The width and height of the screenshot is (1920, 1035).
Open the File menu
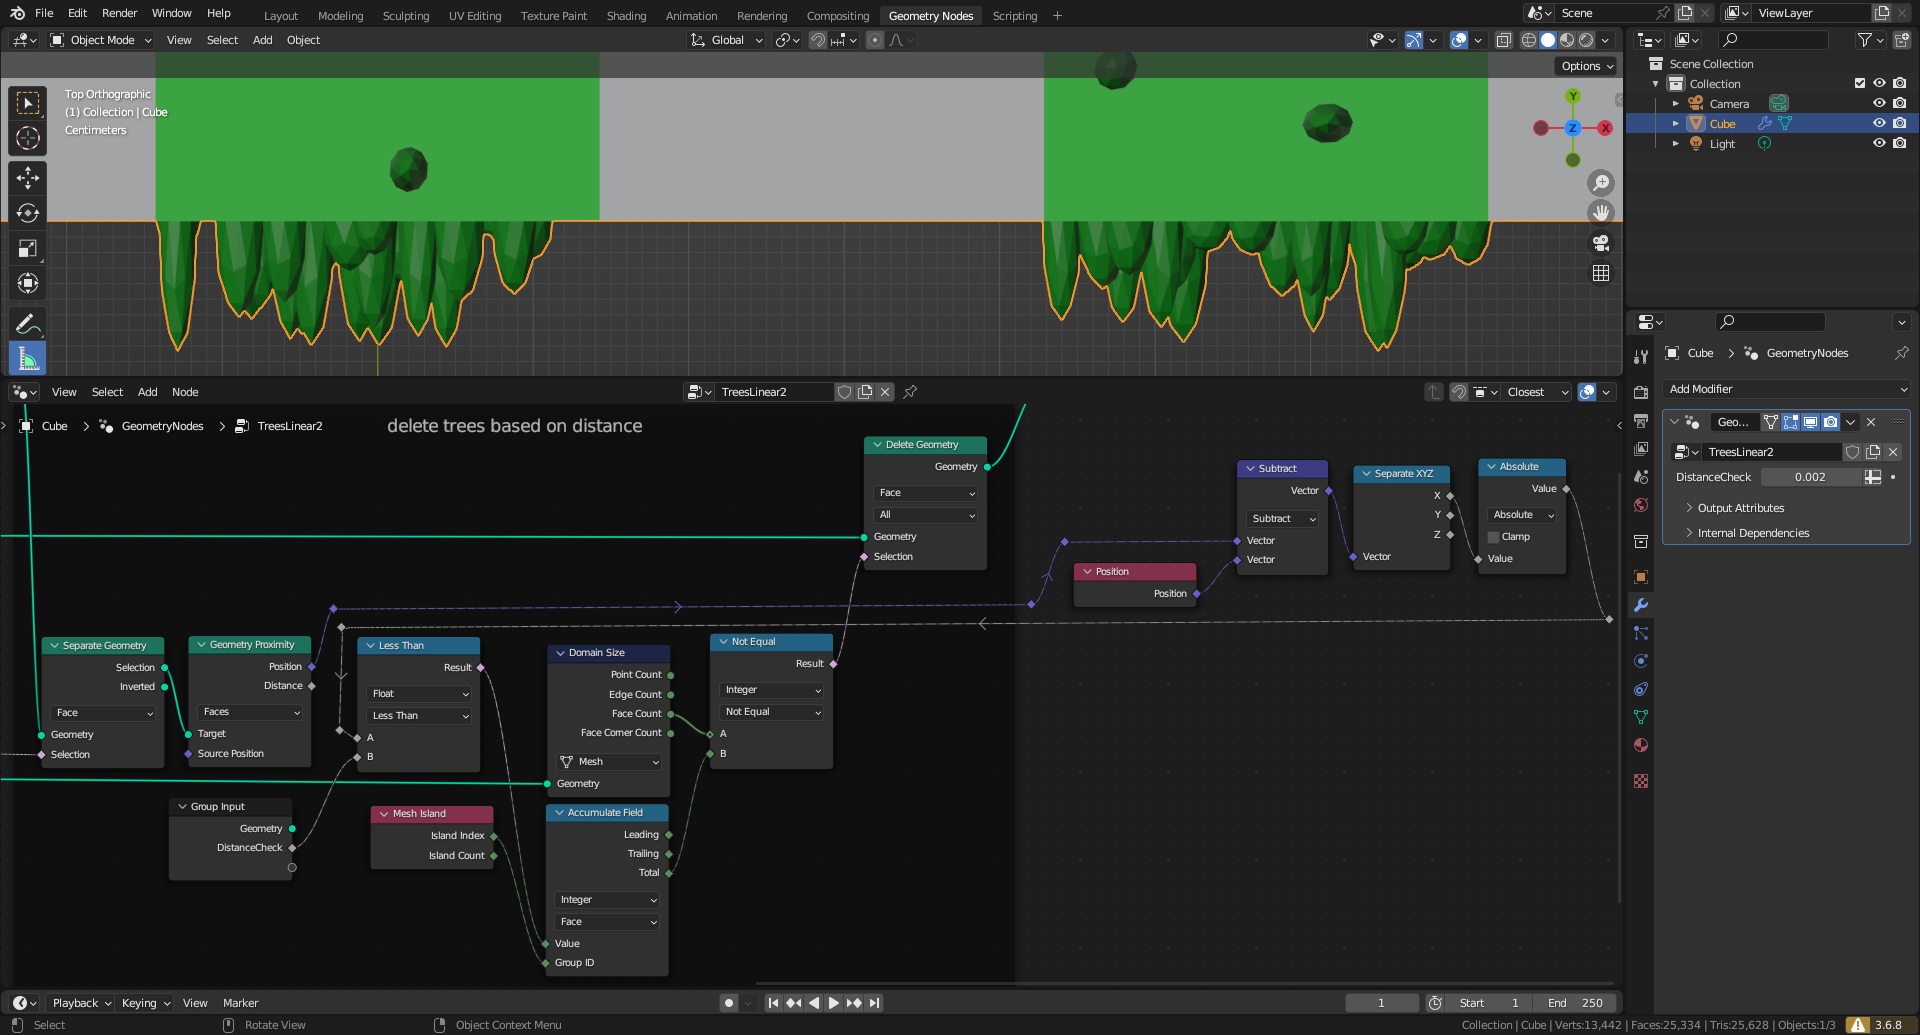pyautogui.click(x=44, y=13)
